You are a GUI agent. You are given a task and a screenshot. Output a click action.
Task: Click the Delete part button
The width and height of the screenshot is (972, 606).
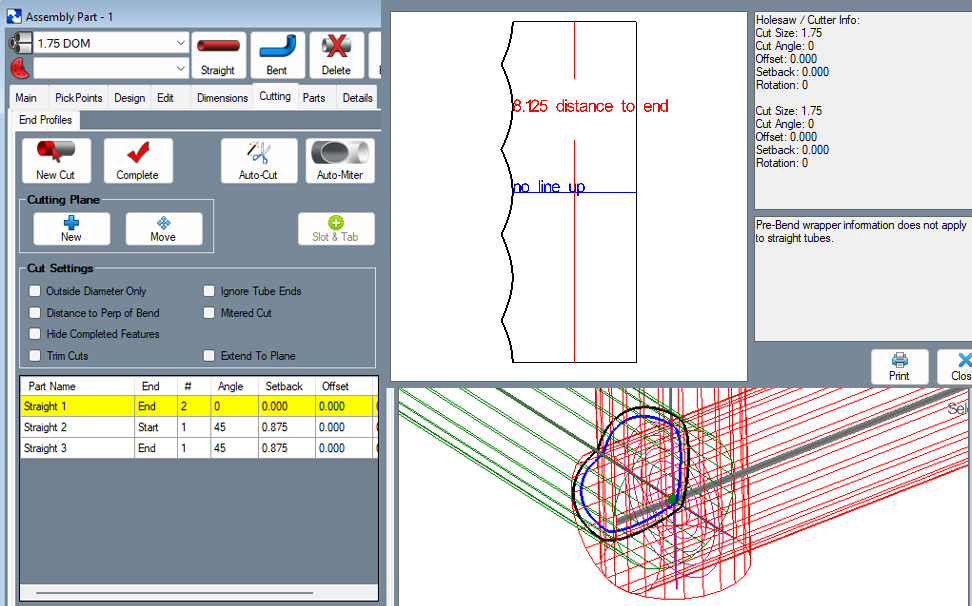(336, 55)
